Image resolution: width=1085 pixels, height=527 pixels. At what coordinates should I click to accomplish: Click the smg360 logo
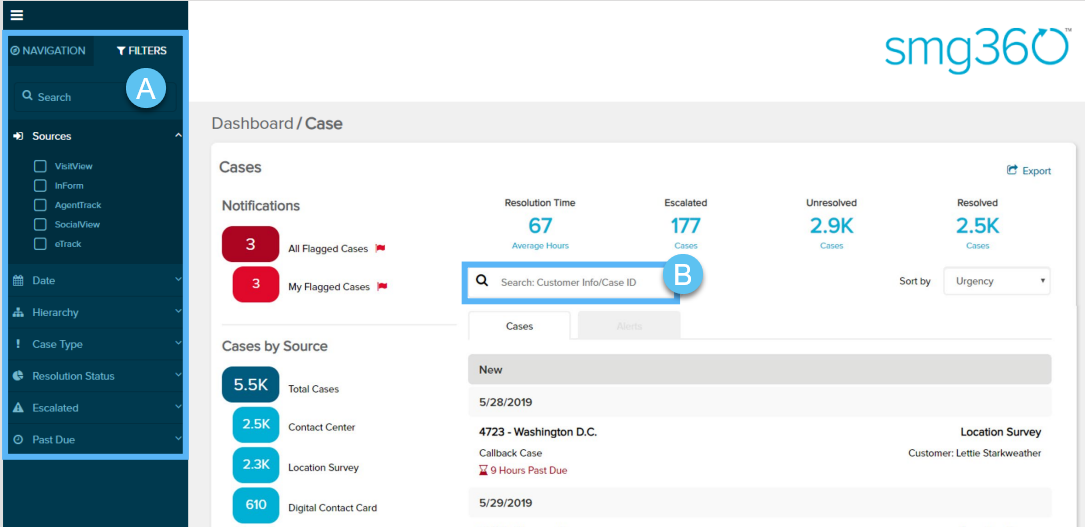coord(976,50)
